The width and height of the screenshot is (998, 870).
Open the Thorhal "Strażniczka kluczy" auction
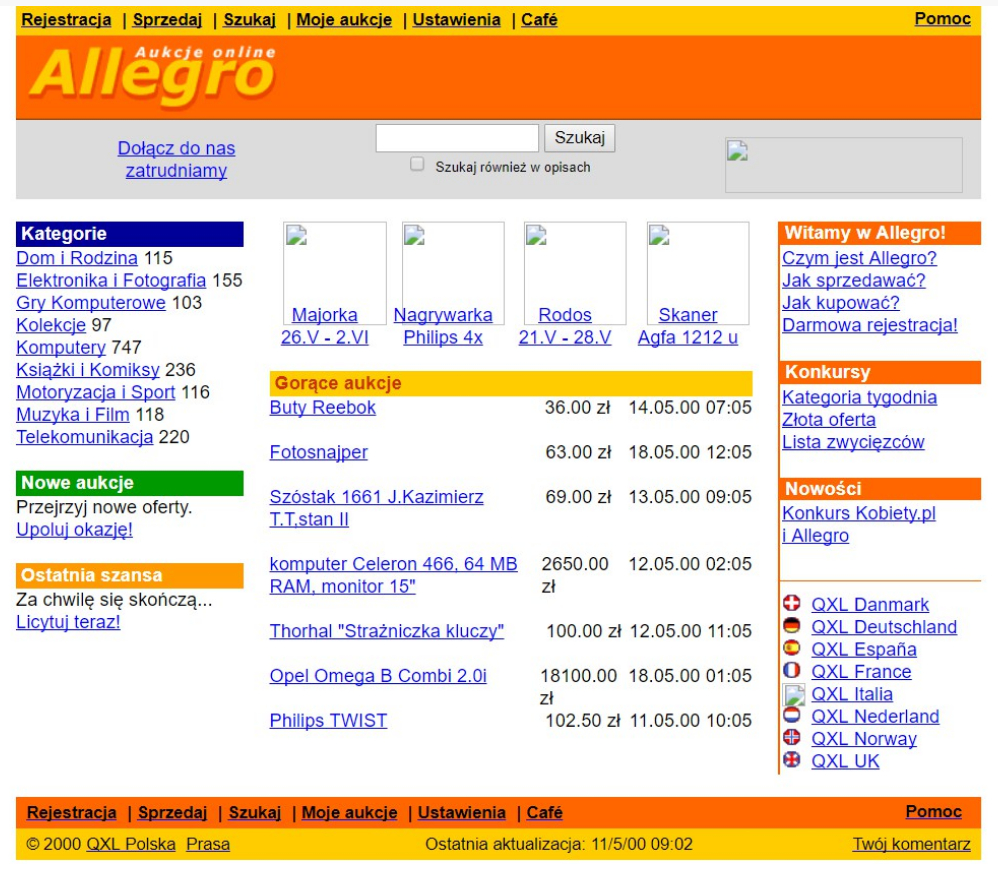pos(386,631)
